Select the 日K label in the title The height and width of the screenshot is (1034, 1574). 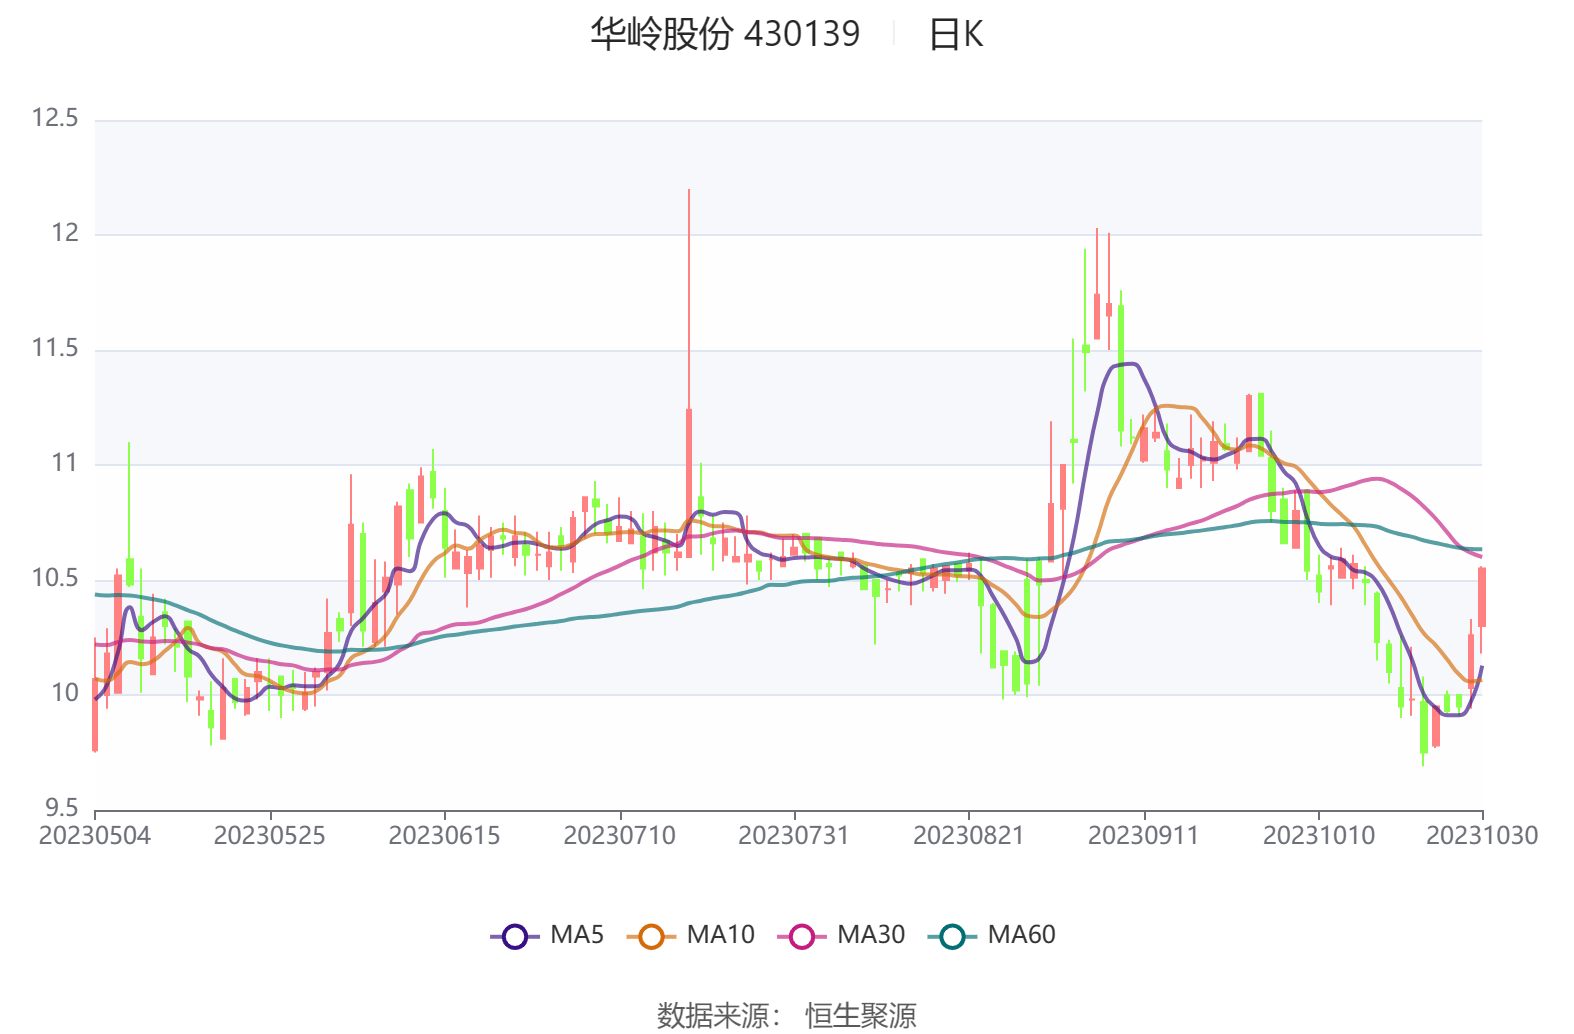tap(956, 35)
